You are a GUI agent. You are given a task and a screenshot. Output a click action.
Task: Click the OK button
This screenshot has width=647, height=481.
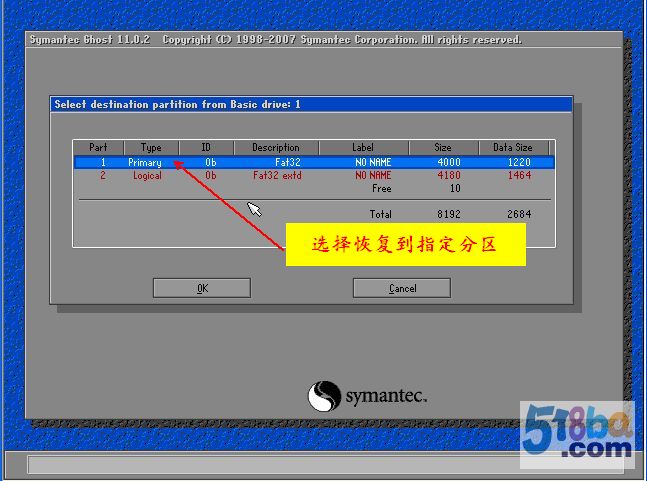(202, 288)
